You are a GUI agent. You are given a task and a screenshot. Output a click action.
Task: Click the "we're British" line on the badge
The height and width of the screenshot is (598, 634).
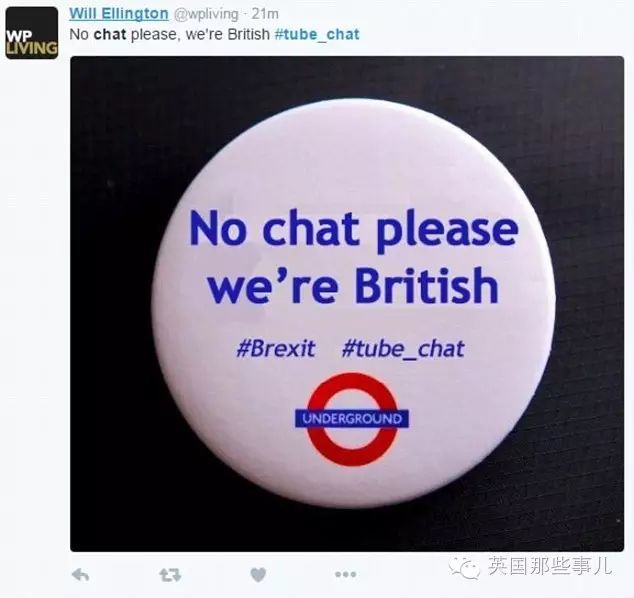353,286
